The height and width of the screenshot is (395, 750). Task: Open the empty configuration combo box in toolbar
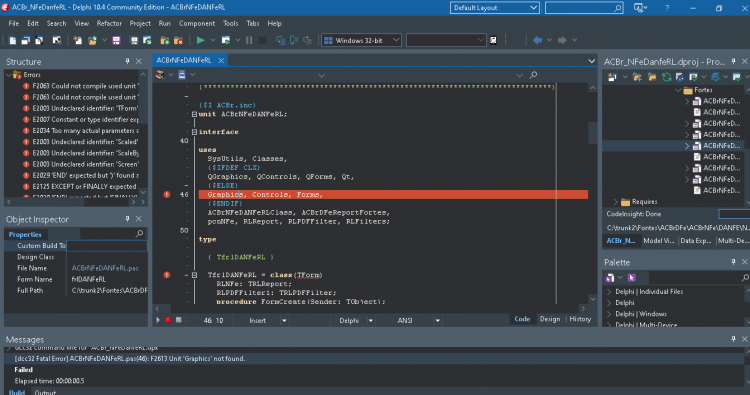click(446, 40)
